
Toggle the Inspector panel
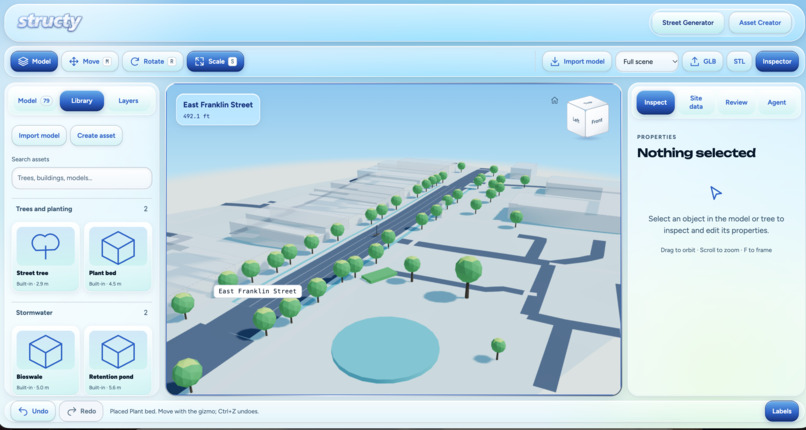pyautogui.click(x=777, y=61)
